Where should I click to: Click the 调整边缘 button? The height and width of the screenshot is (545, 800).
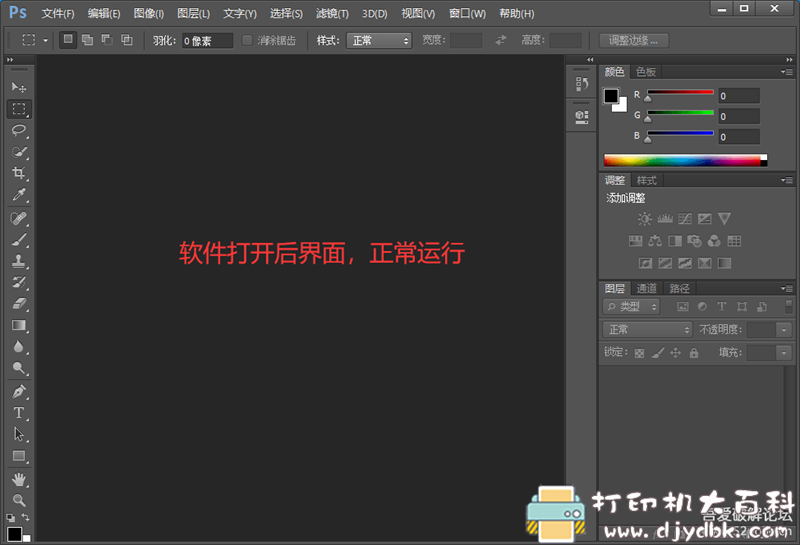click(x=634, y=40)
